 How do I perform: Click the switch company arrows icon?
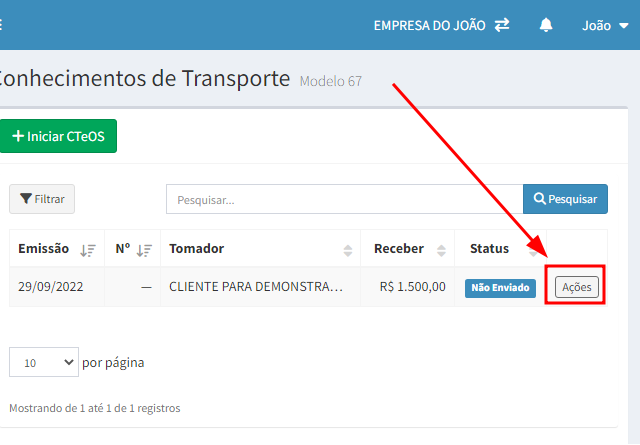[x=502, y=25]
